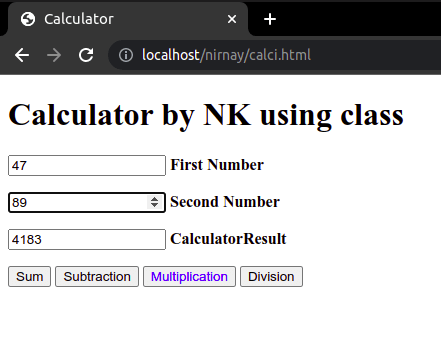The image size is (441, 362).
Task: Click the Subtraction button
Action: point(97,276)
